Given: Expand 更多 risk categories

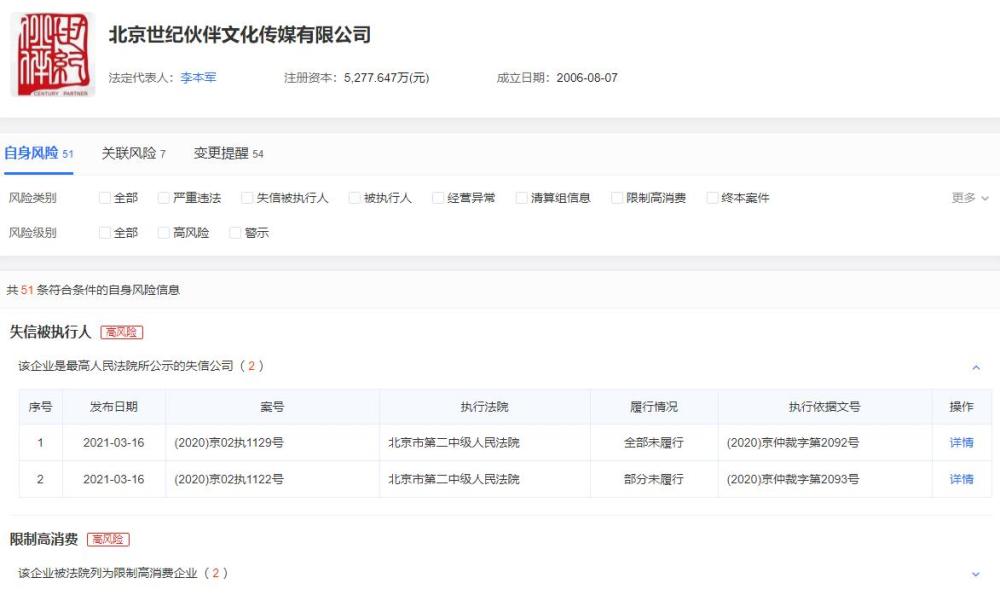Looking at the screenshot, I should point(970,198).
